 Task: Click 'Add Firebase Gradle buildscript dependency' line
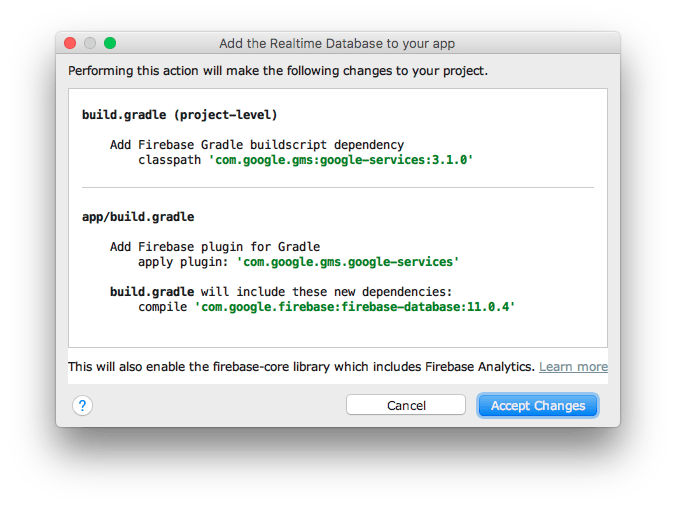tap(257, 145)
